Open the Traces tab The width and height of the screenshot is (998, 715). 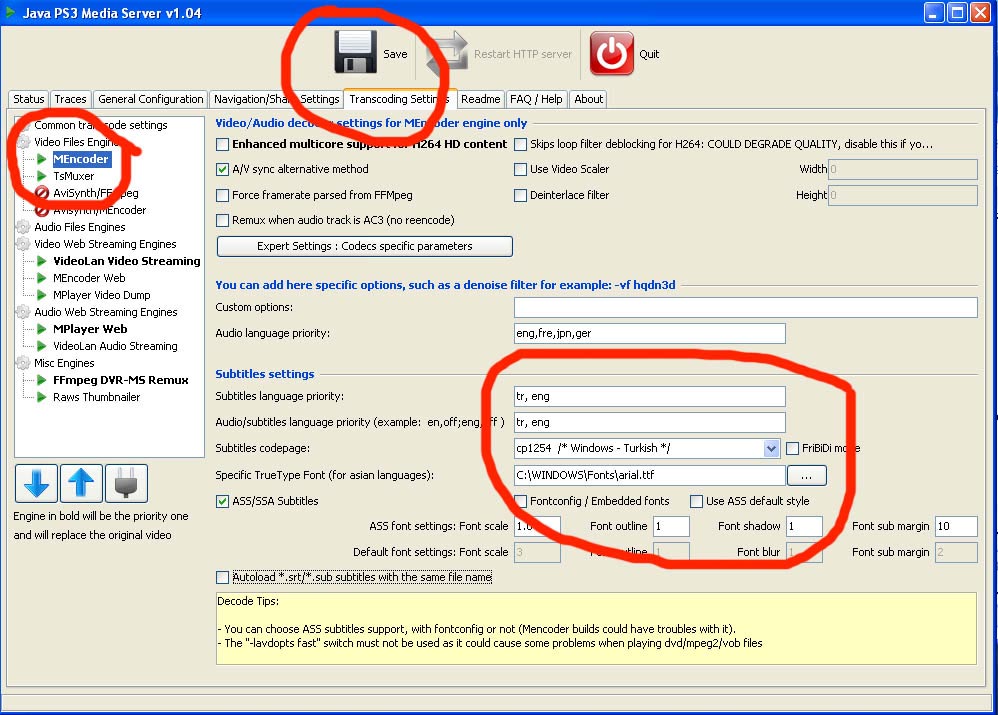coord(70,99)
